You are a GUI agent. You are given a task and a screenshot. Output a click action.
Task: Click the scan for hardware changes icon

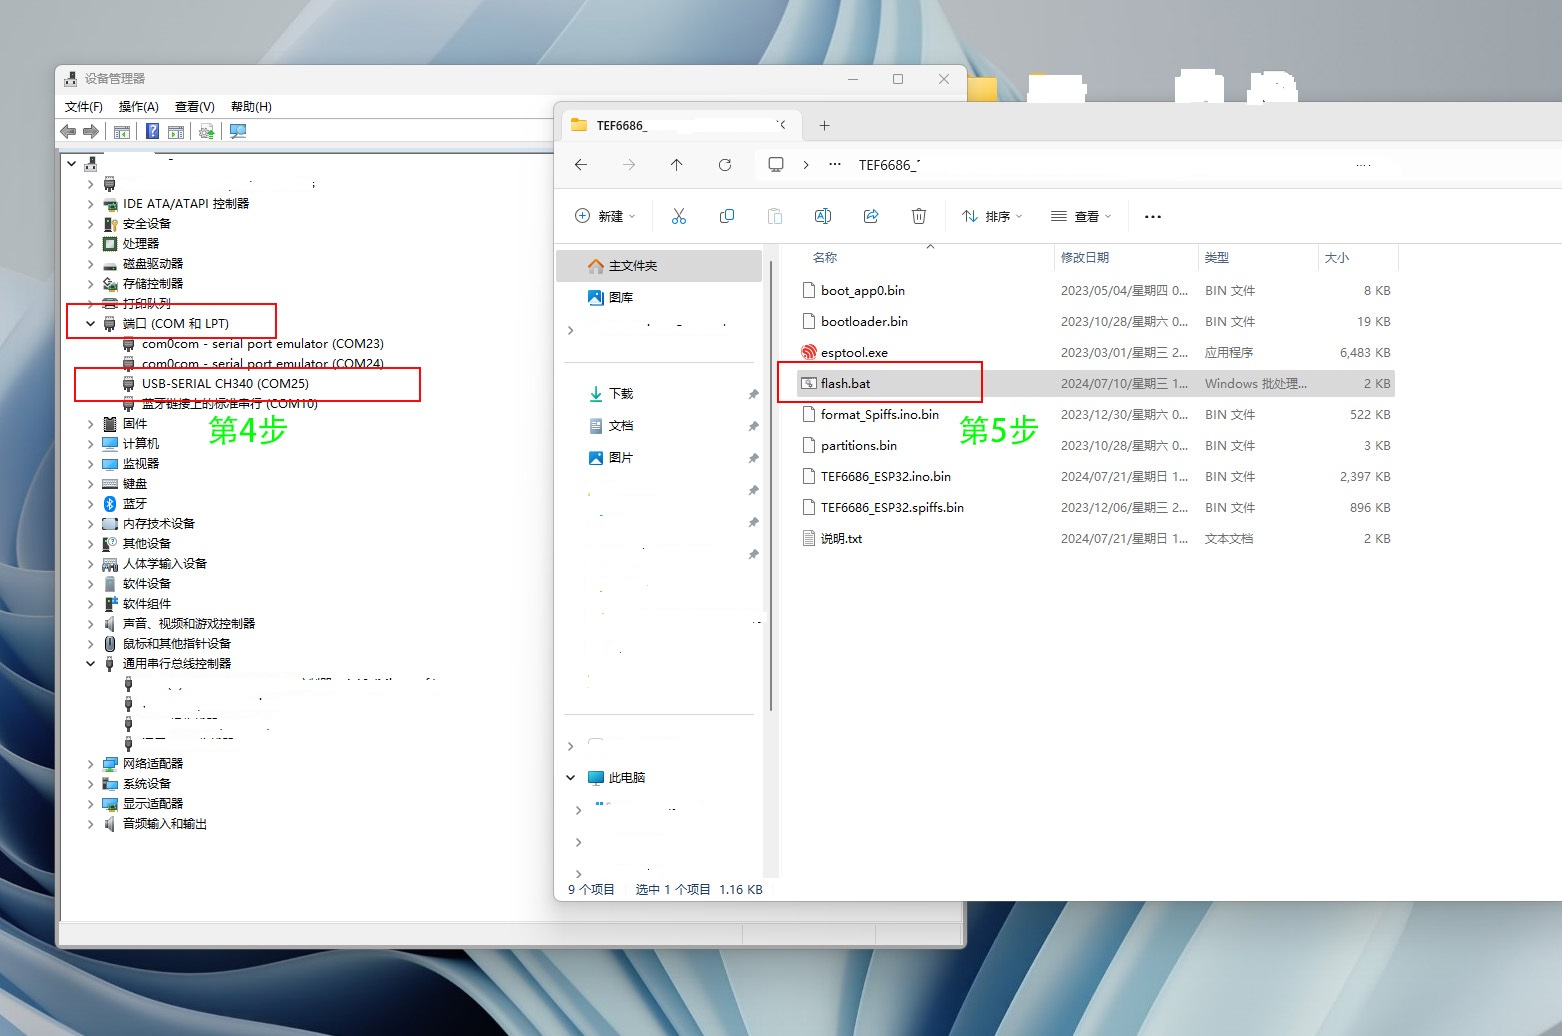[x=238, y=132]
